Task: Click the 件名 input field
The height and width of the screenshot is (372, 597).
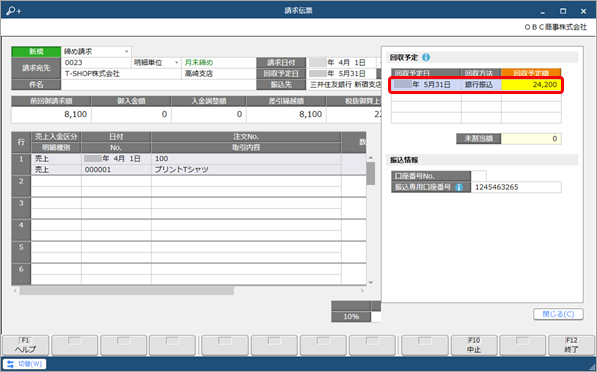Action: (x=158, y=85)
